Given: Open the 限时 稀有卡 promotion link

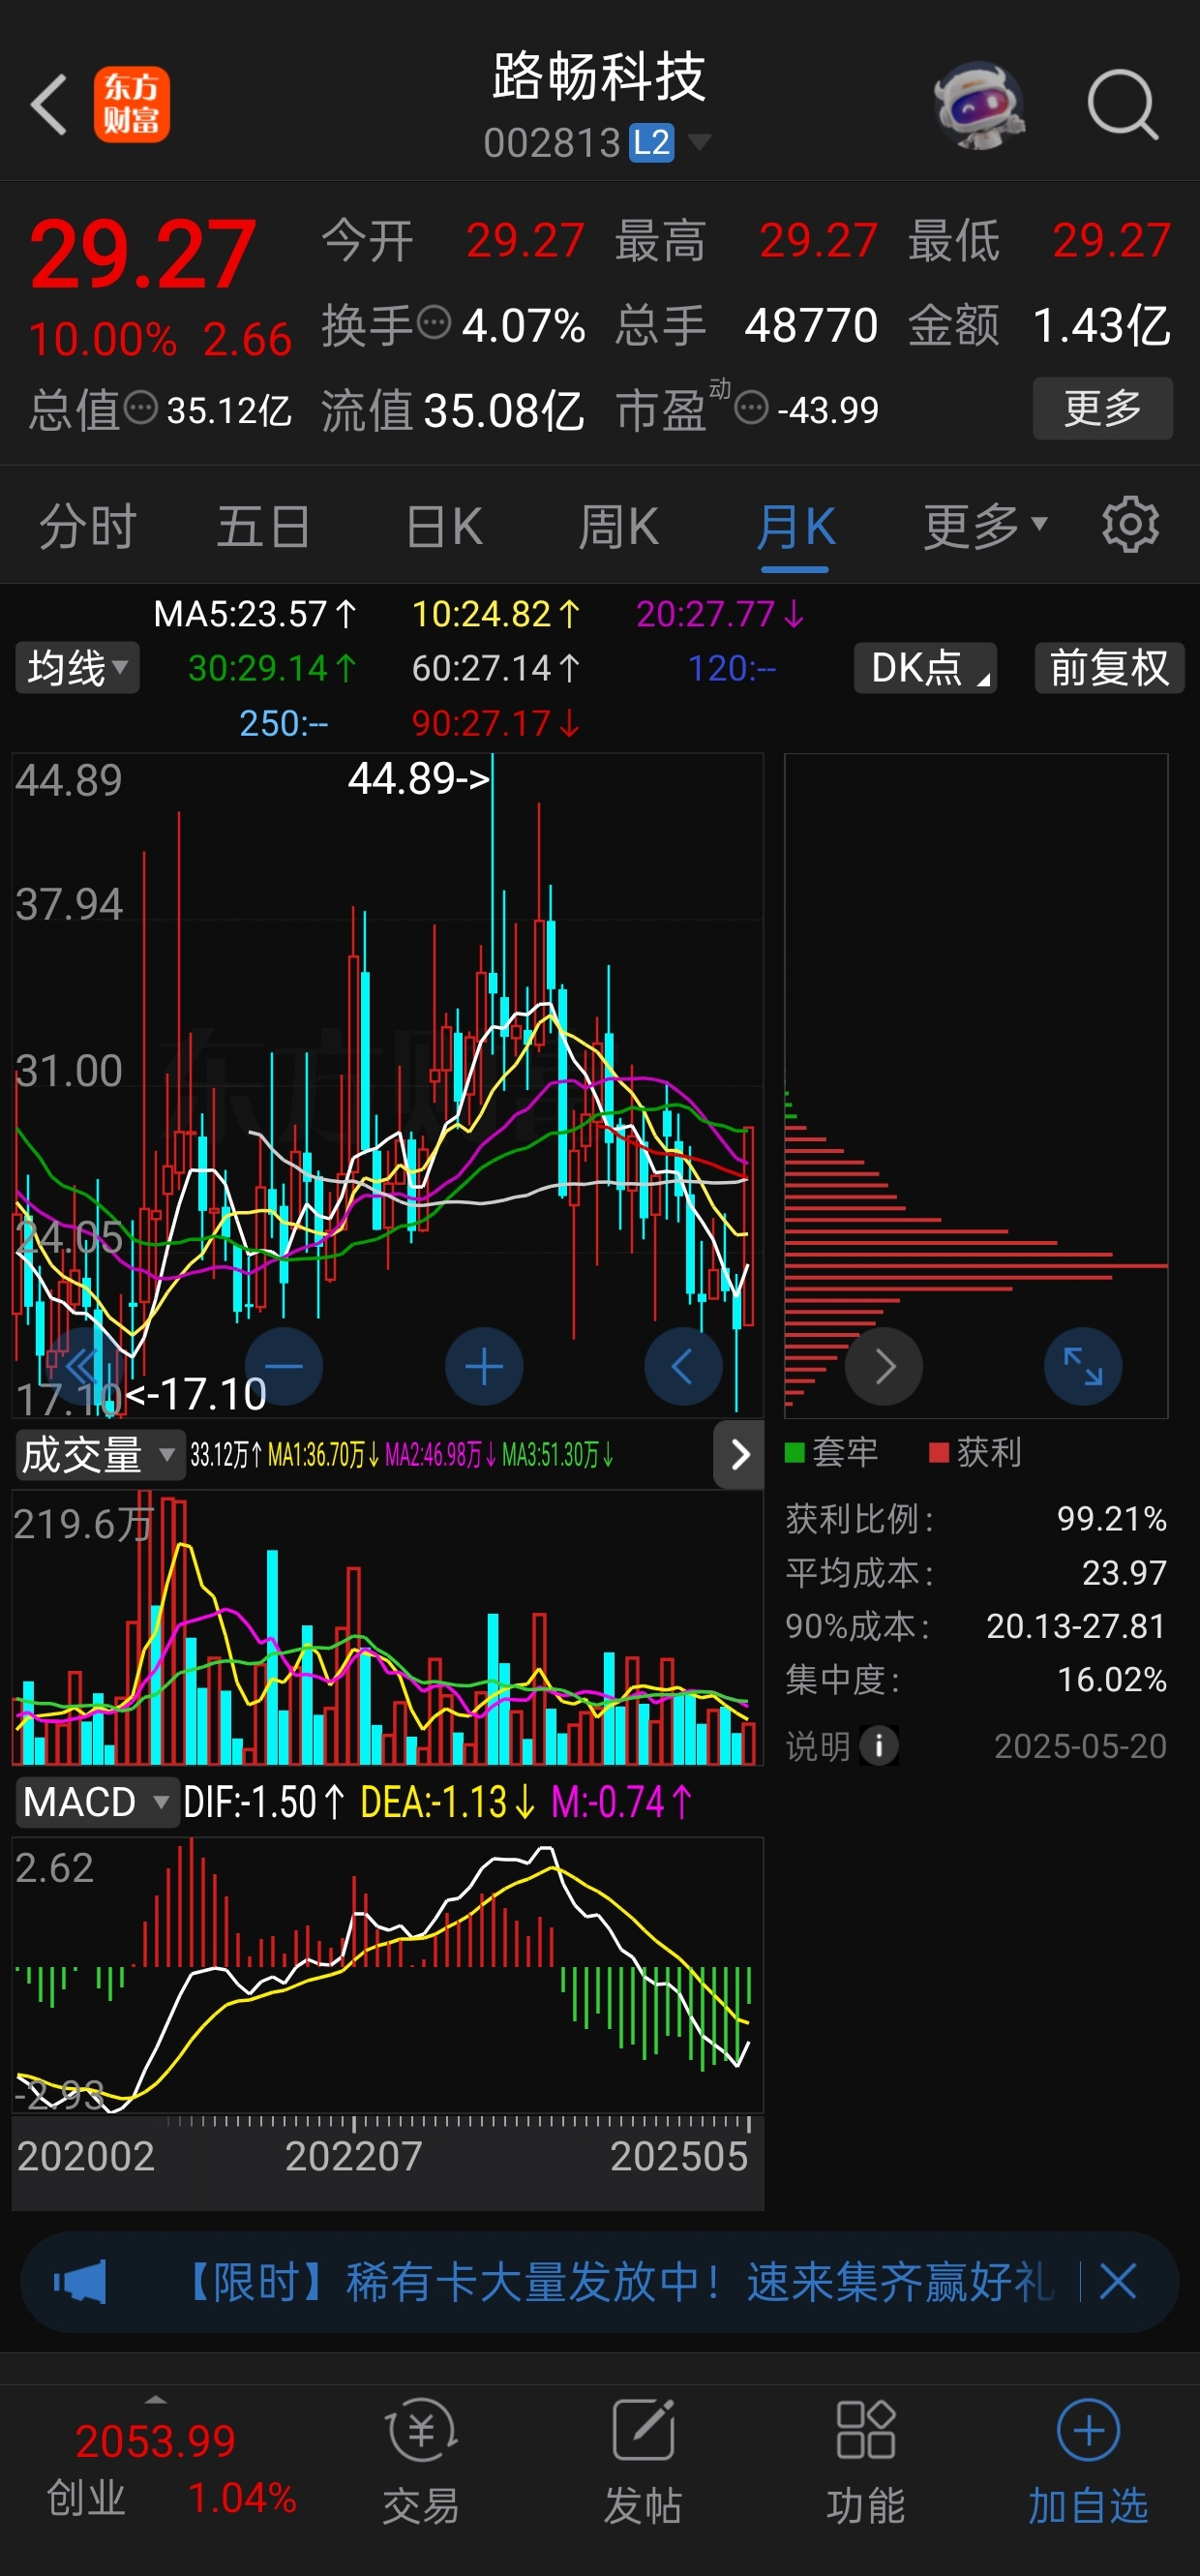Looking at the screenshot, I should (620, 2282).
